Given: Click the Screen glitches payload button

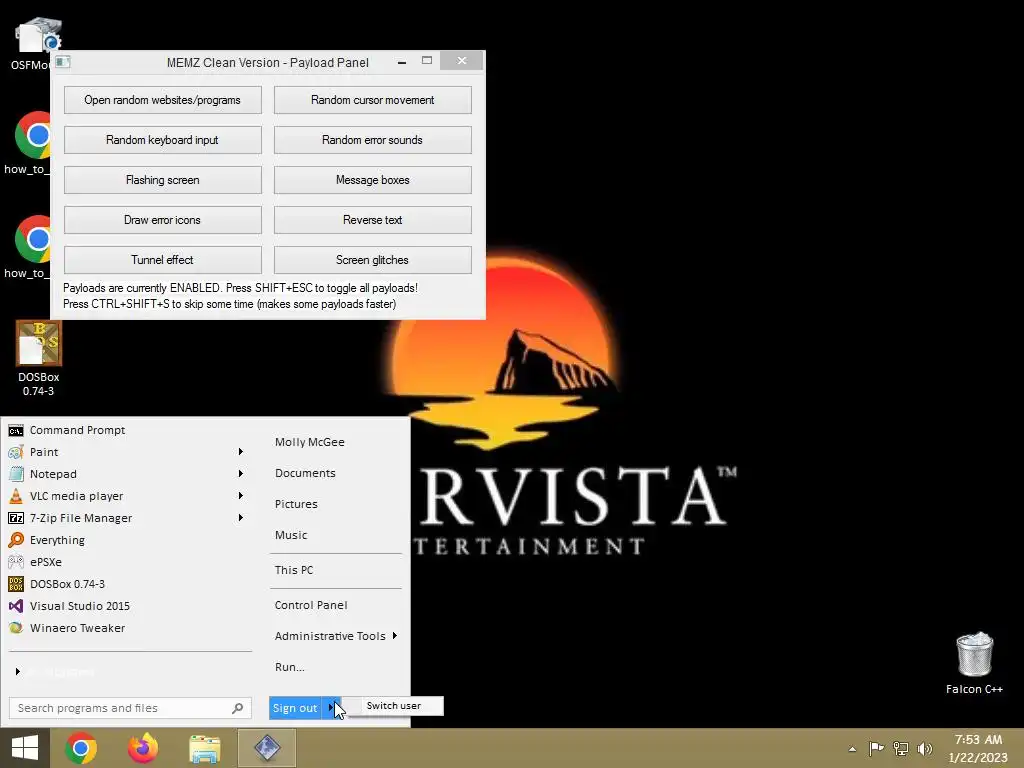Looking at the screenshot, I should pos(372,260).
